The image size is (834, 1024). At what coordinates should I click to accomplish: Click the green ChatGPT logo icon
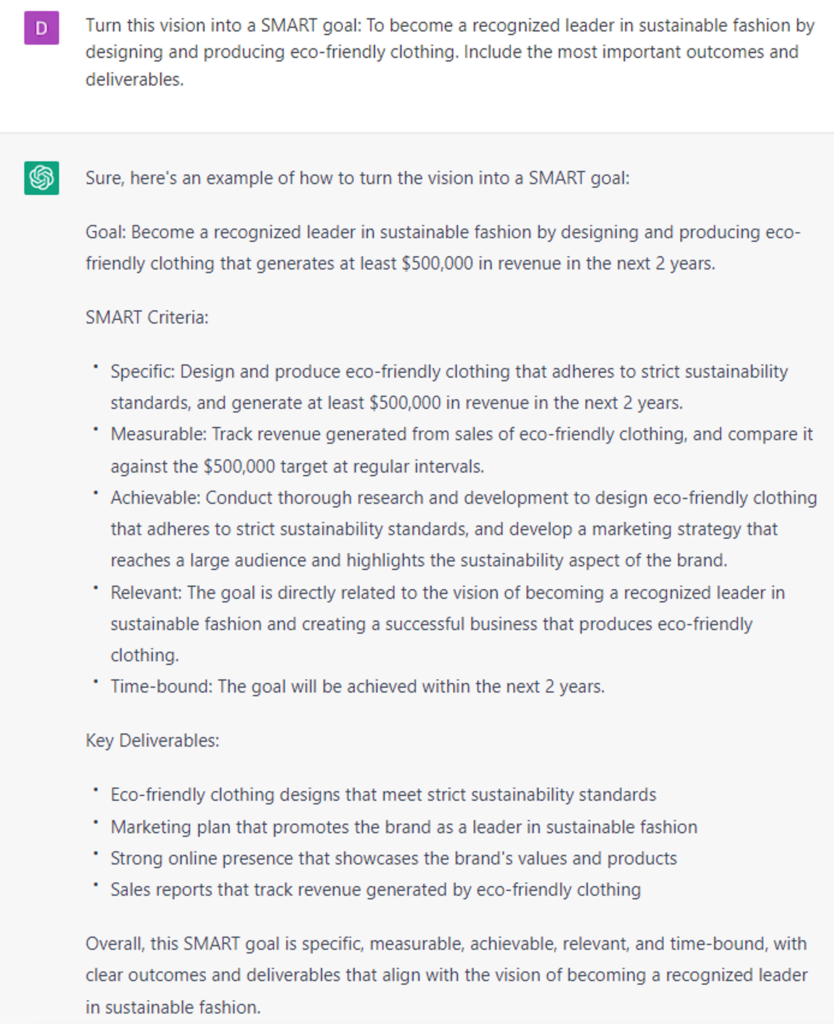[41, 178]
